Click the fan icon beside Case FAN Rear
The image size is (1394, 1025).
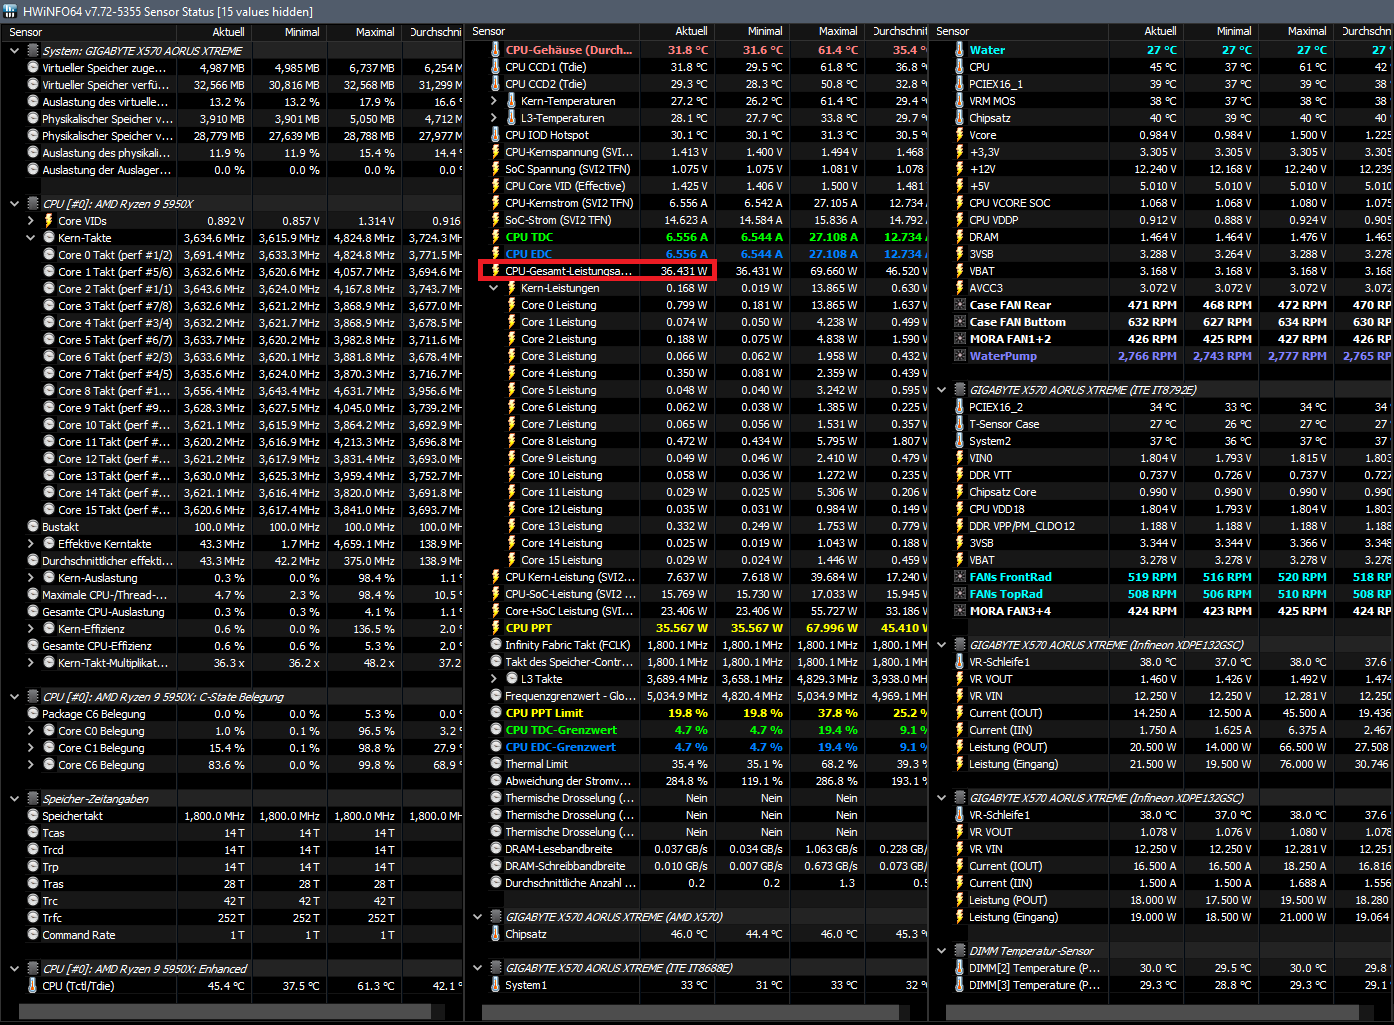point(960,305)
